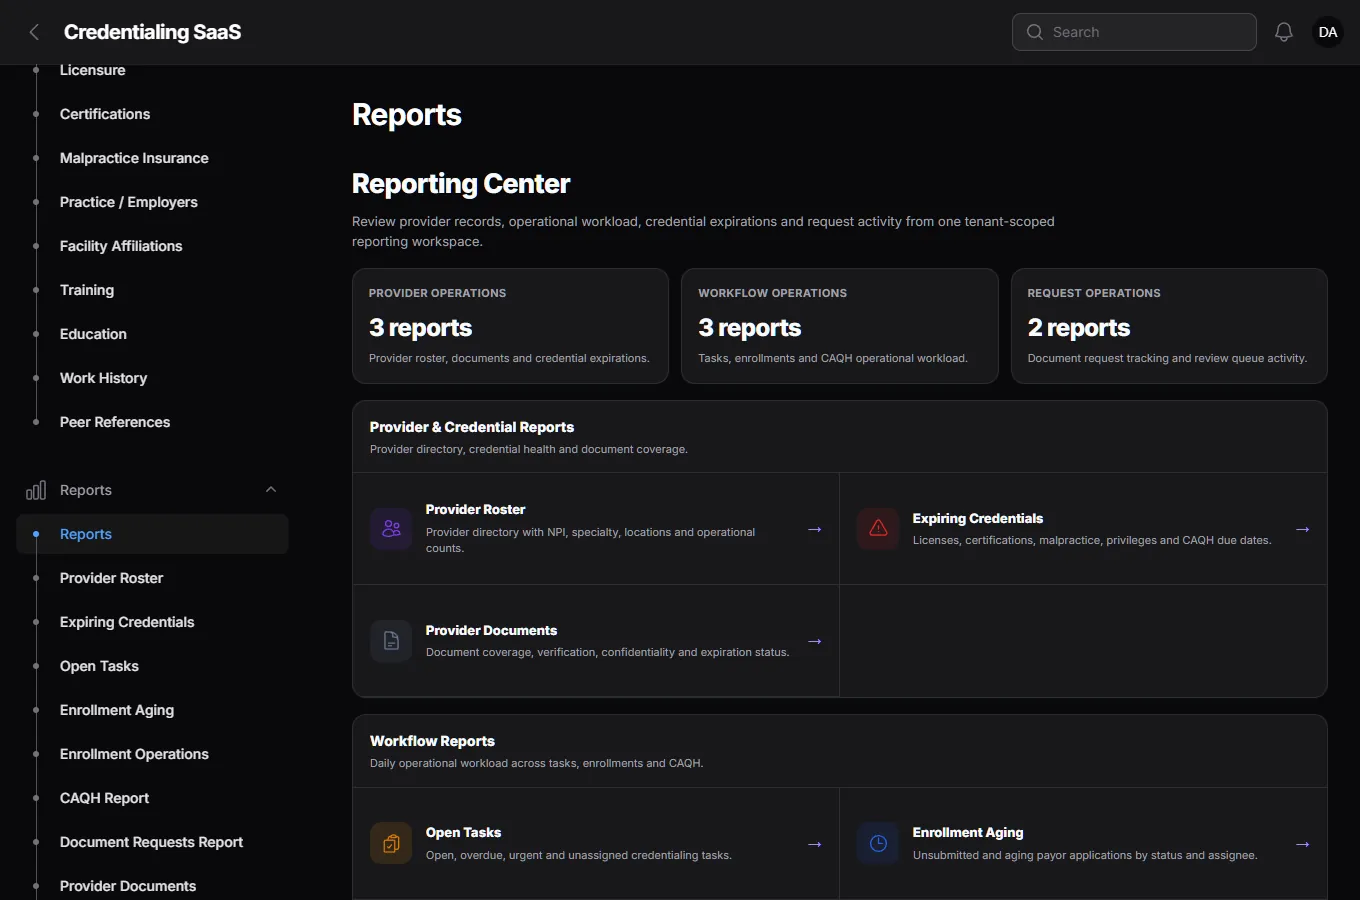Open the Provider Roster report title
Screen dimensions: 1360x900
pyautogui.click(x=475, y=509)
